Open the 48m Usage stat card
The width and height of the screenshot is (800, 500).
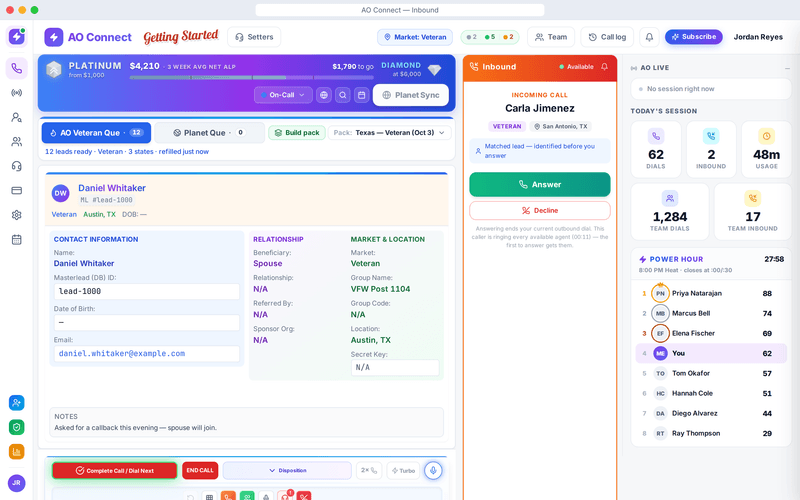766,149
